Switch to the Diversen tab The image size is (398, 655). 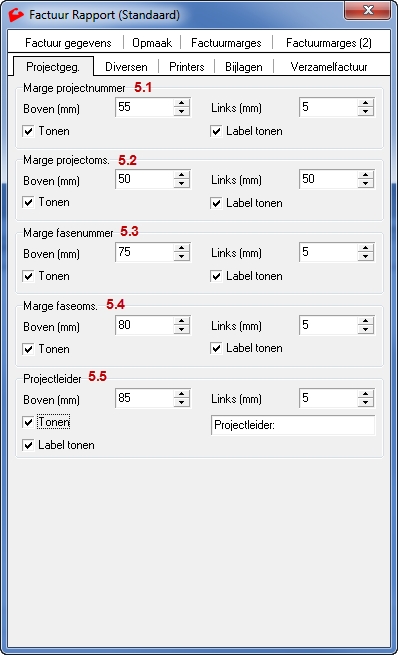pos(126,67)
